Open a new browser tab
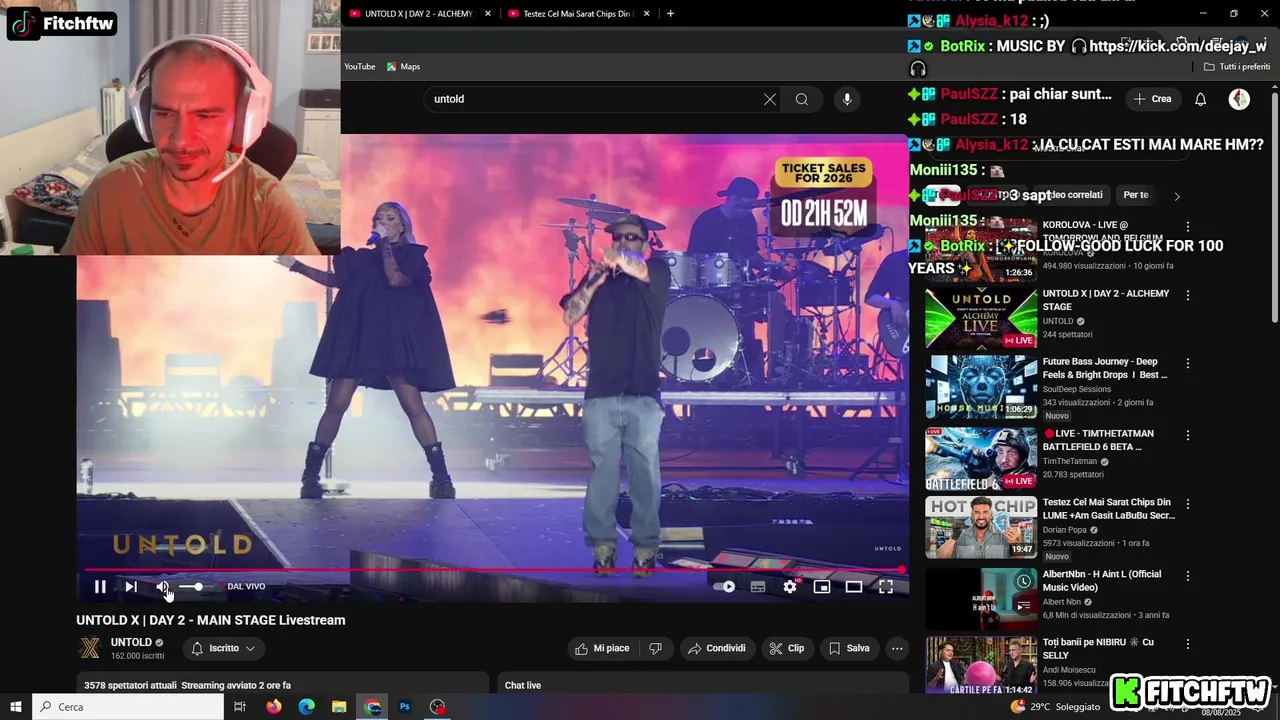Viewport: 1280px width, 720px height. (x=670, y=14)
